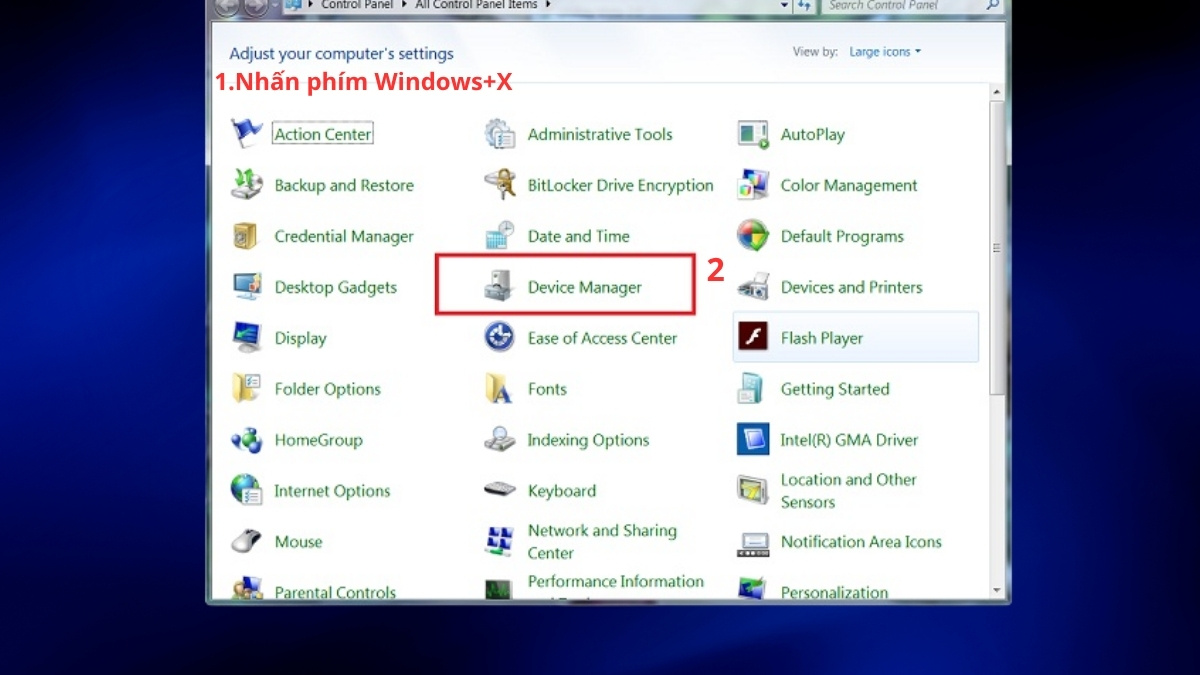Open the Ease of Access Center link
This screenshot has width=1200, height=675.
(x=603, y=338)
